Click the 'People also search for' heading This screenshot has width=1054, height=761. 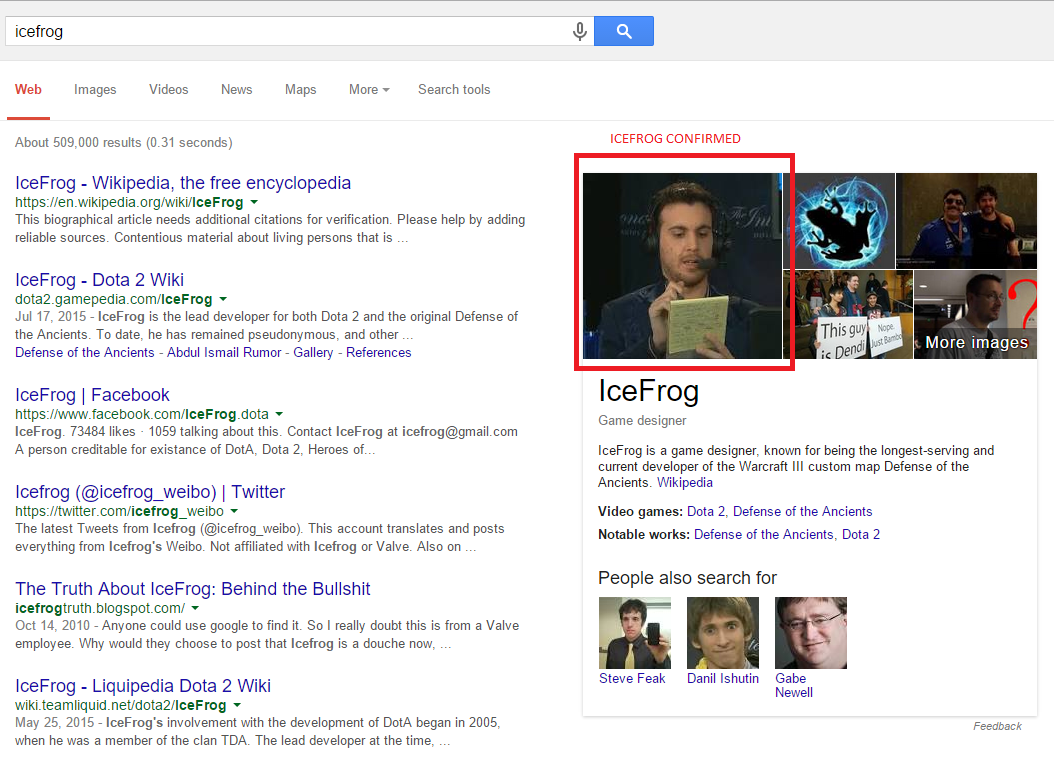687,577
